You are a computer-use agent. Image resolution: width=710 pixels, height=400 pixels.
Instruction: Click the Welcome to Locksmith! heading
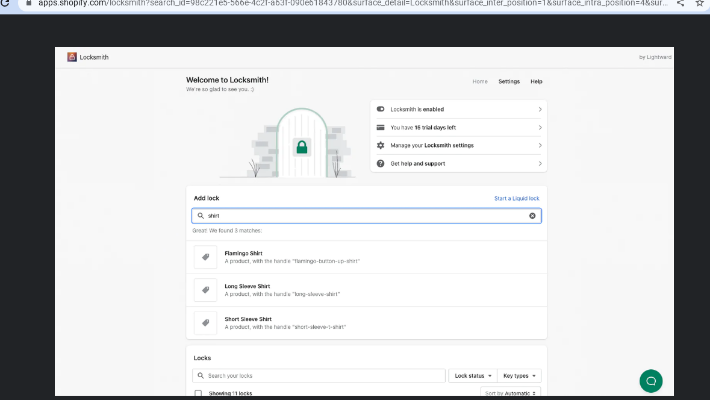227,80
